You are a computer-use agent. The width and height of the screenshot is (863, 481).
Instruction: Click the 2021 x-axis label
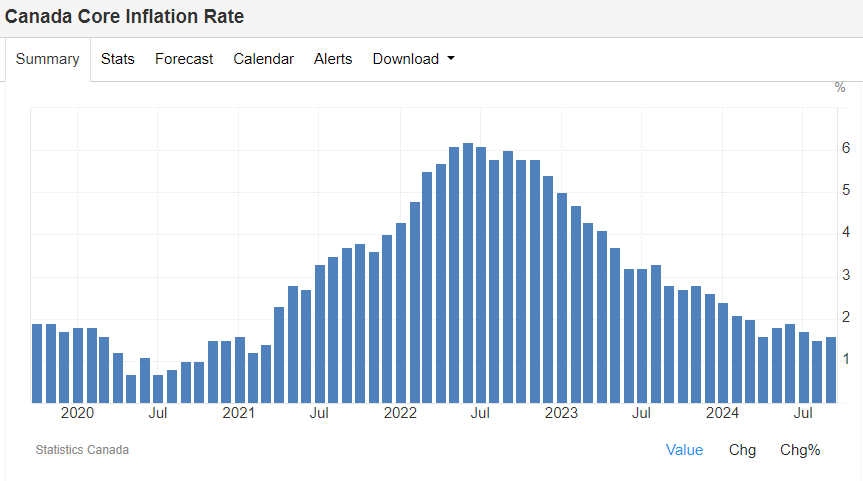(238, 413)
